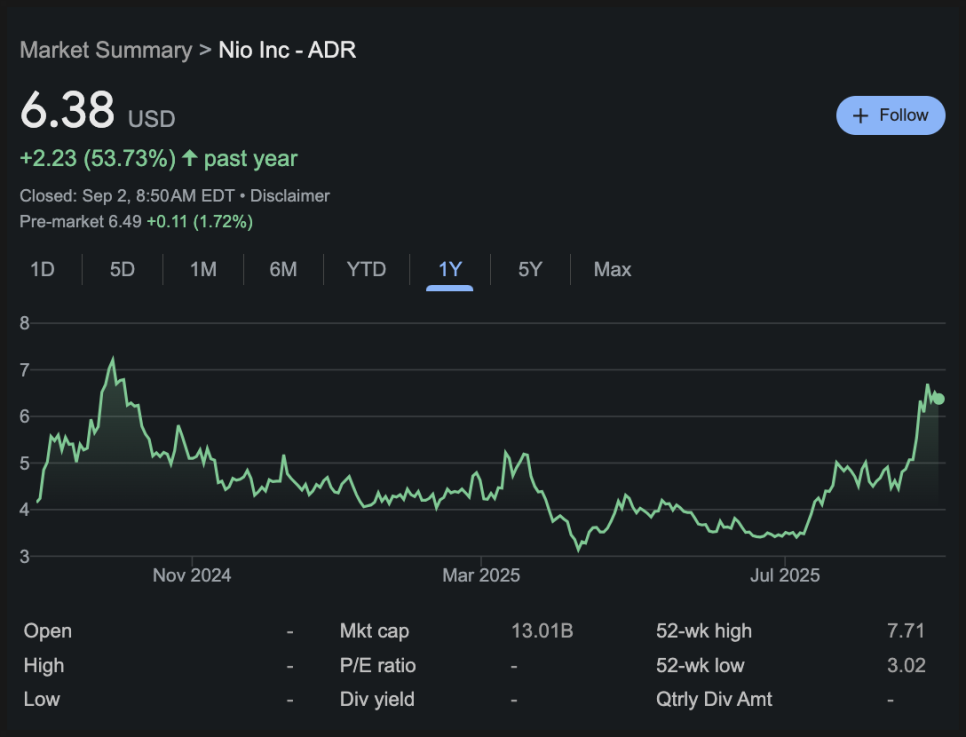The height and width of the screenshot is (737, 966).
Task: Click the Closed: Sep 2, 8:50 AM EDT text
Action: (x=127, y=196)
